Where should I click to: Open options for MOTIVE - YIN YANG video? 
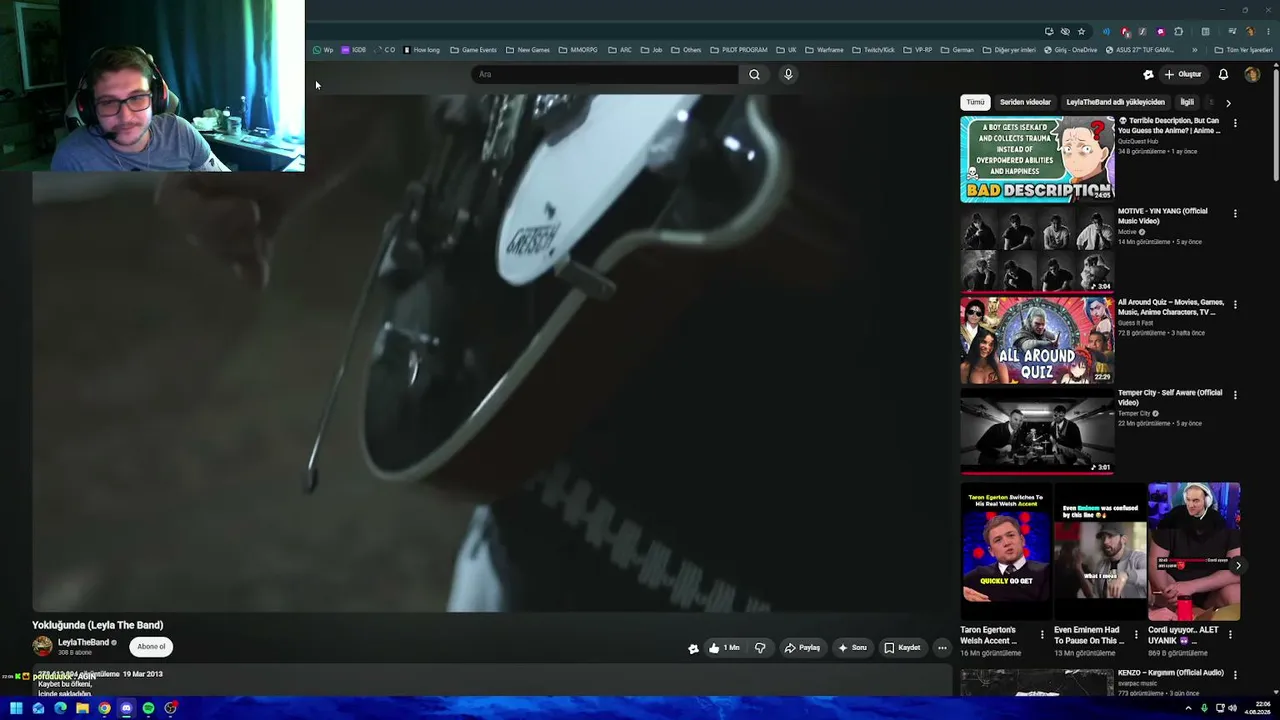click(x=1235, y=214)
